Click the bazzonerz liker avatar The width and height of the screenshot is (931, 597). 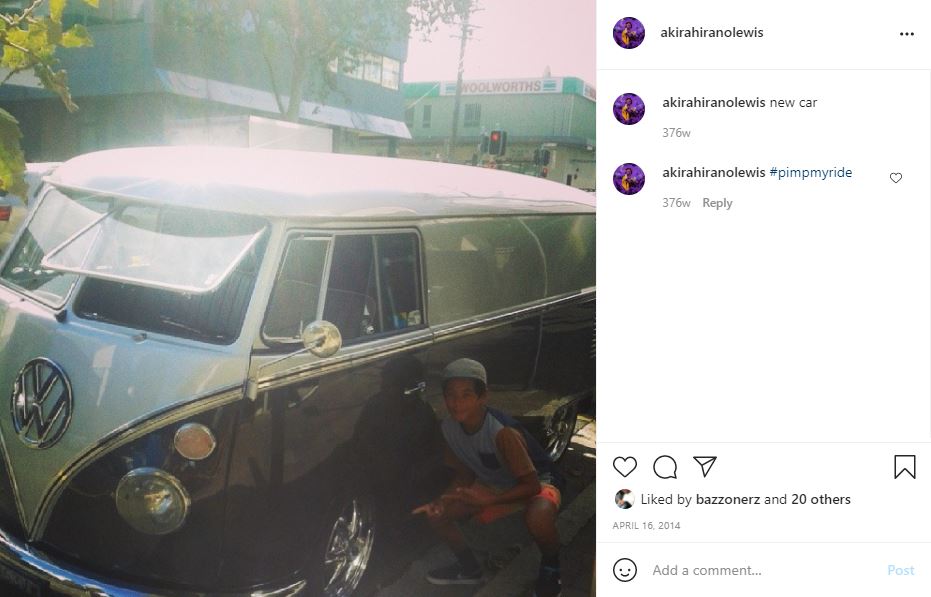(x=624, y=499)
